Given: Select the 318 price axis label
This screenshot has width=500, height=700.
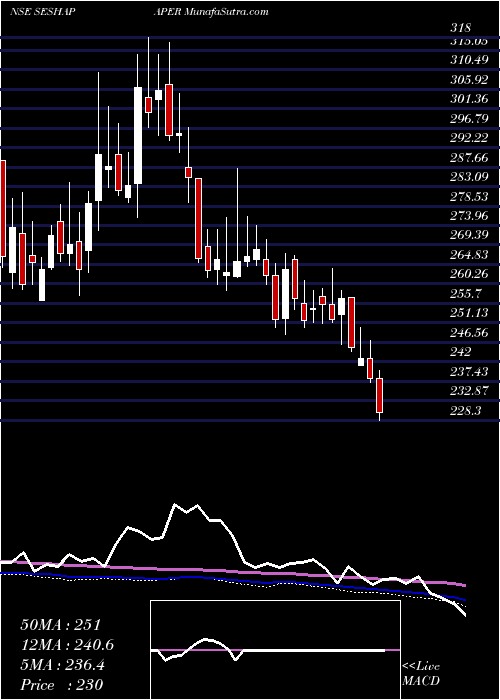Looking at the screenshot, I should 460,28.
